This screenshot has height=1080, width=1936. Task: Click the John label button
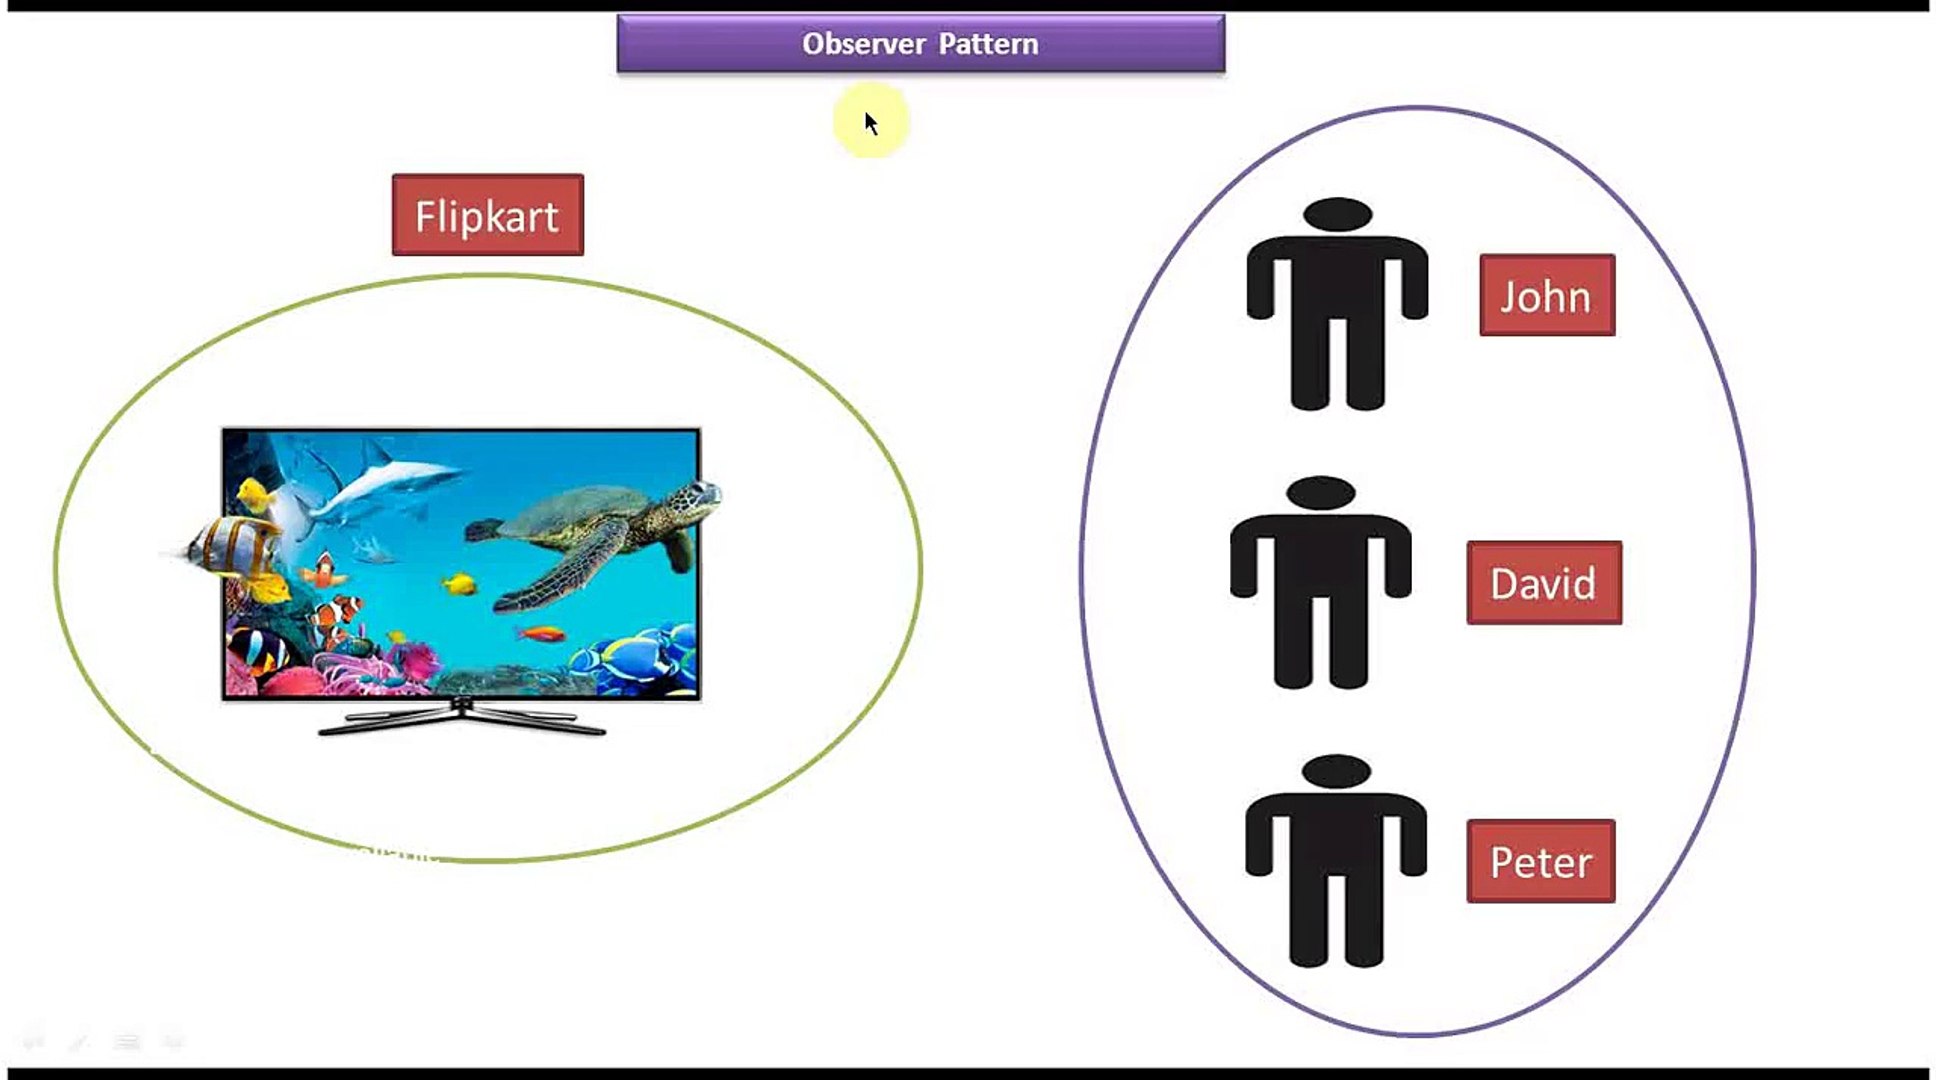[1545, 294]
